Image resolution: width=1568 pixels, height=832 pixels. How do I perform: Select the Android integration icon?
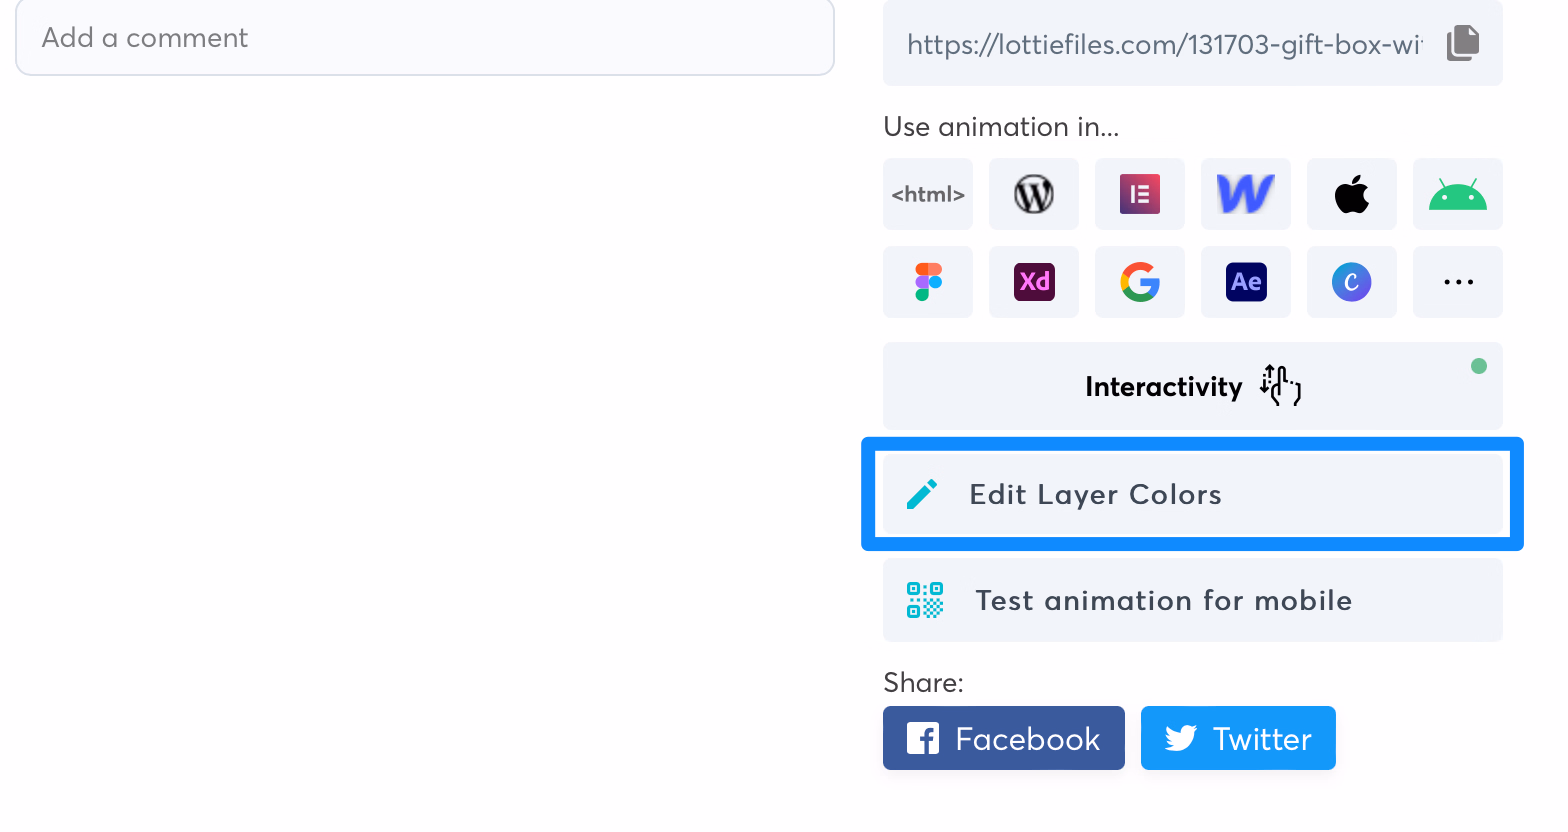(x=1457, y=194)
